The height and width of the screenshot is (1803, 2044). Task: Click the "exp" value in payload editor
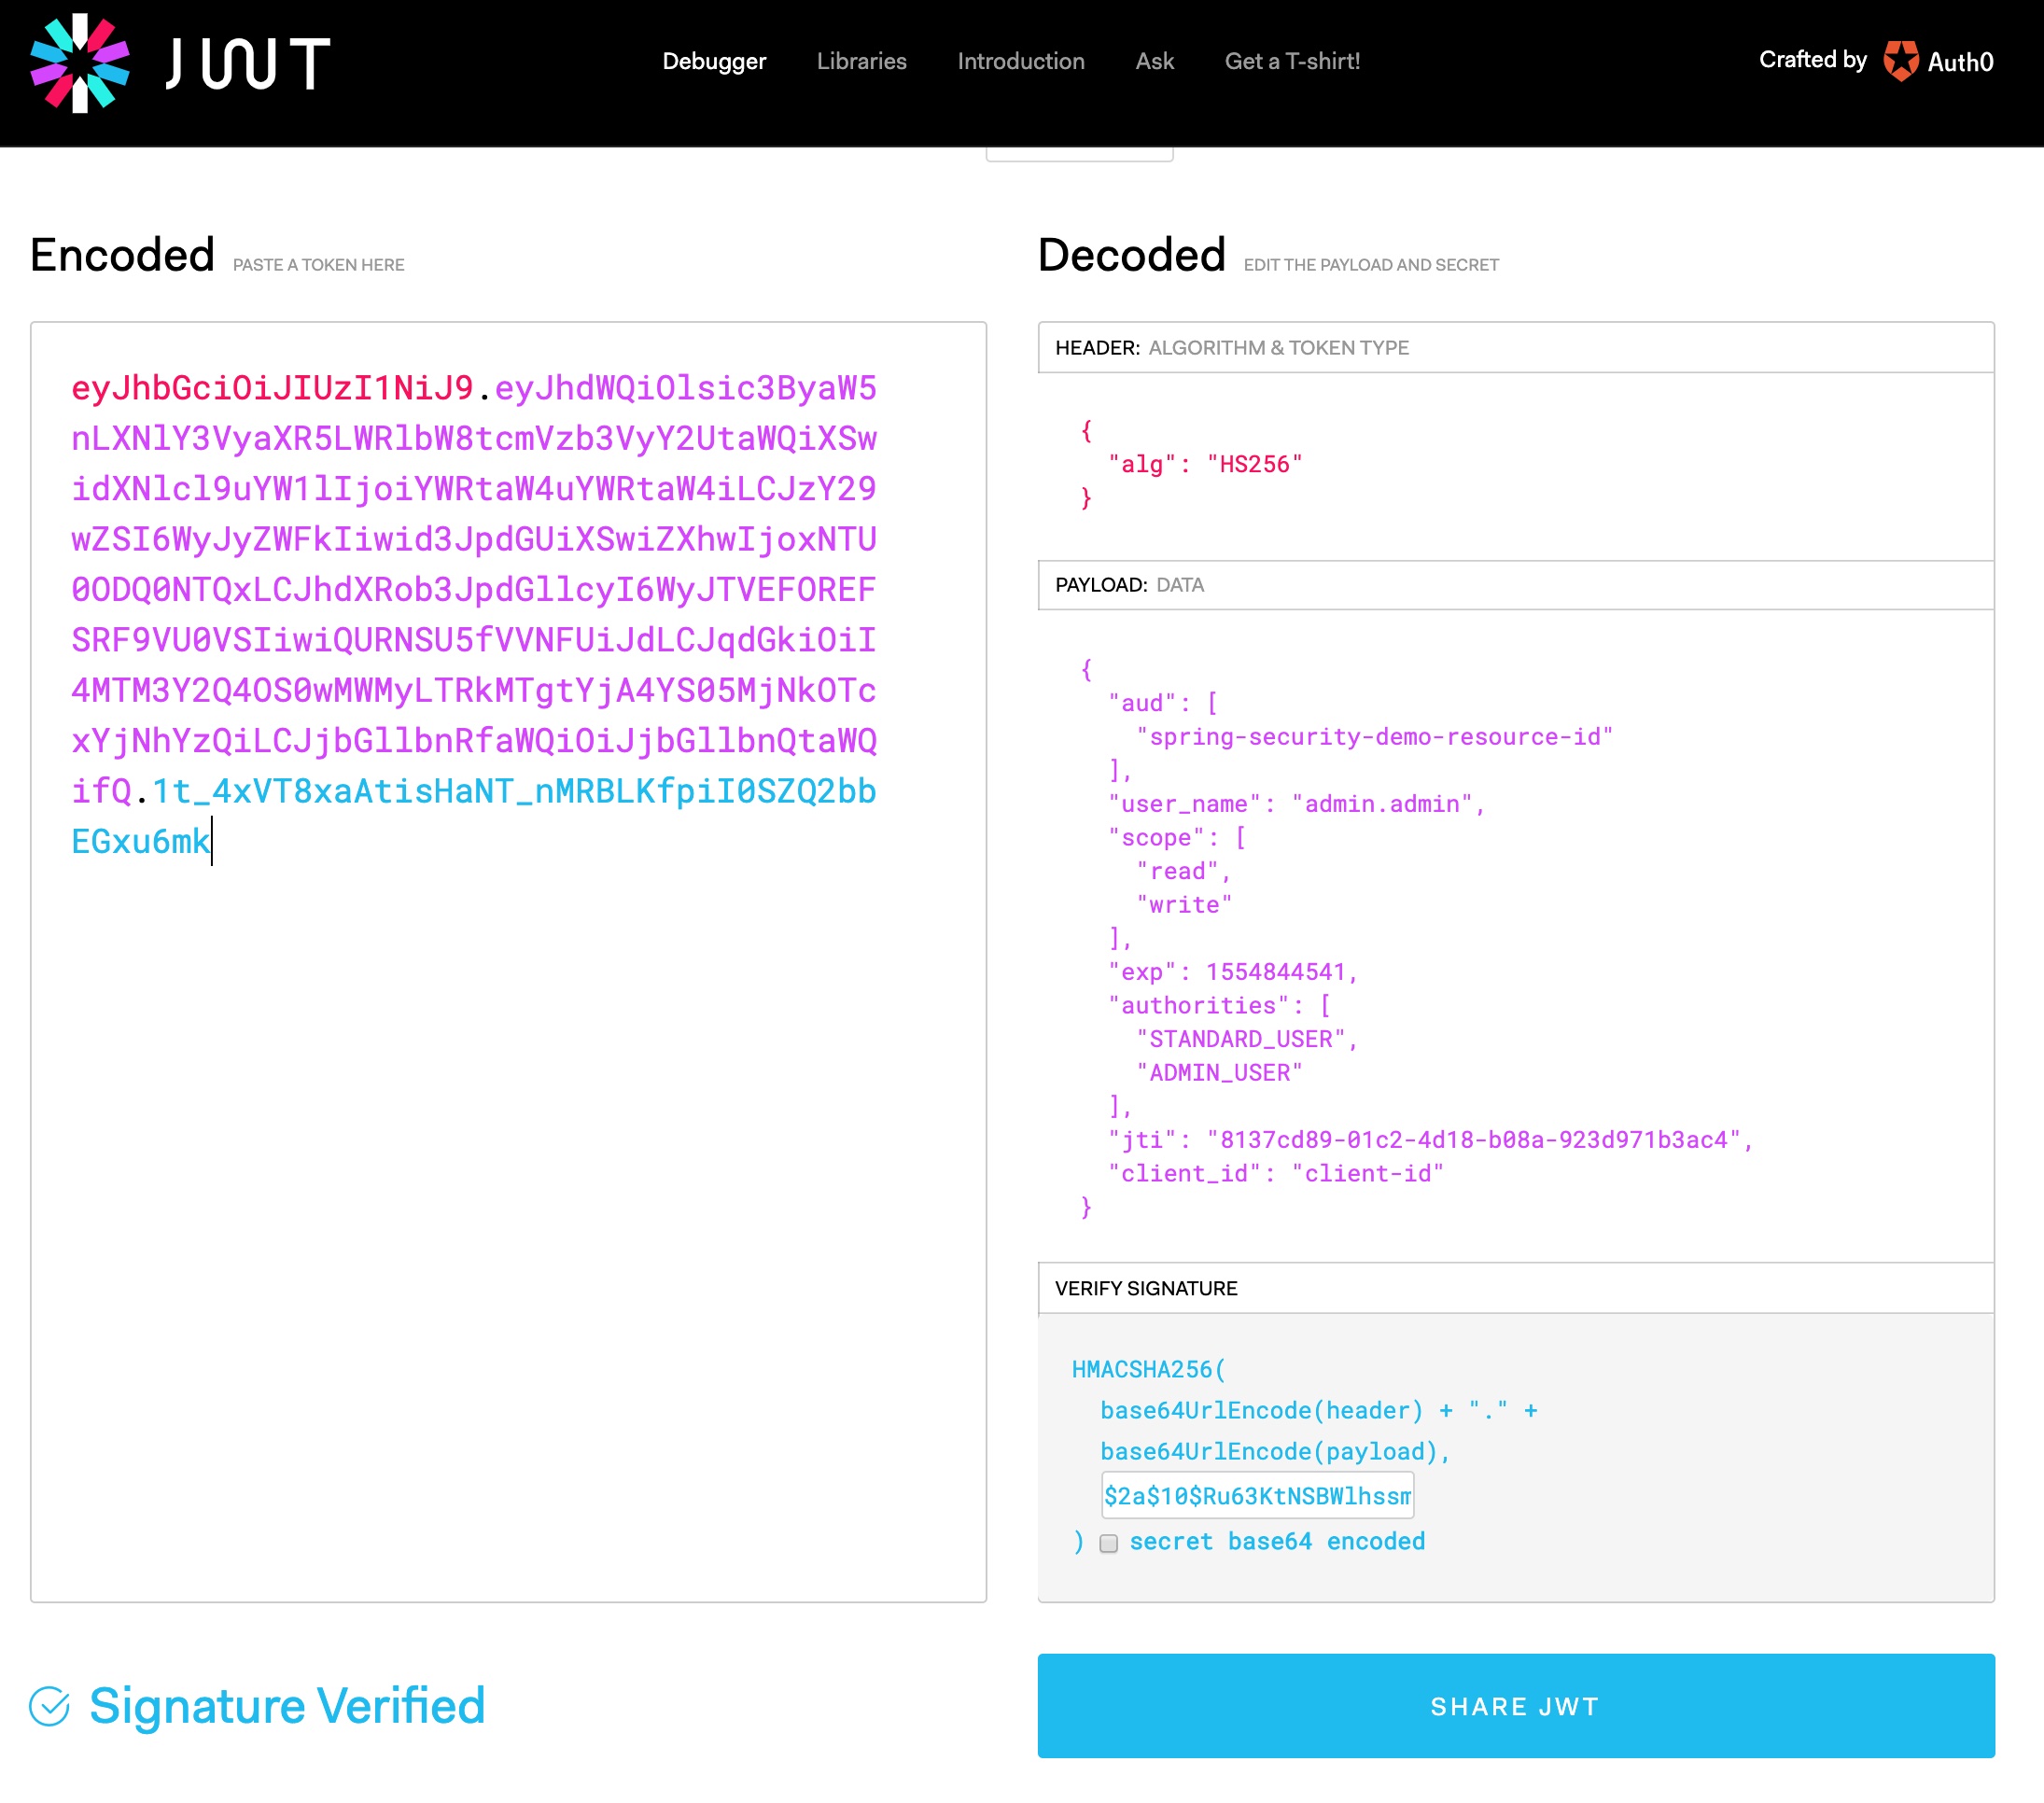click(x=1275, y=972)
